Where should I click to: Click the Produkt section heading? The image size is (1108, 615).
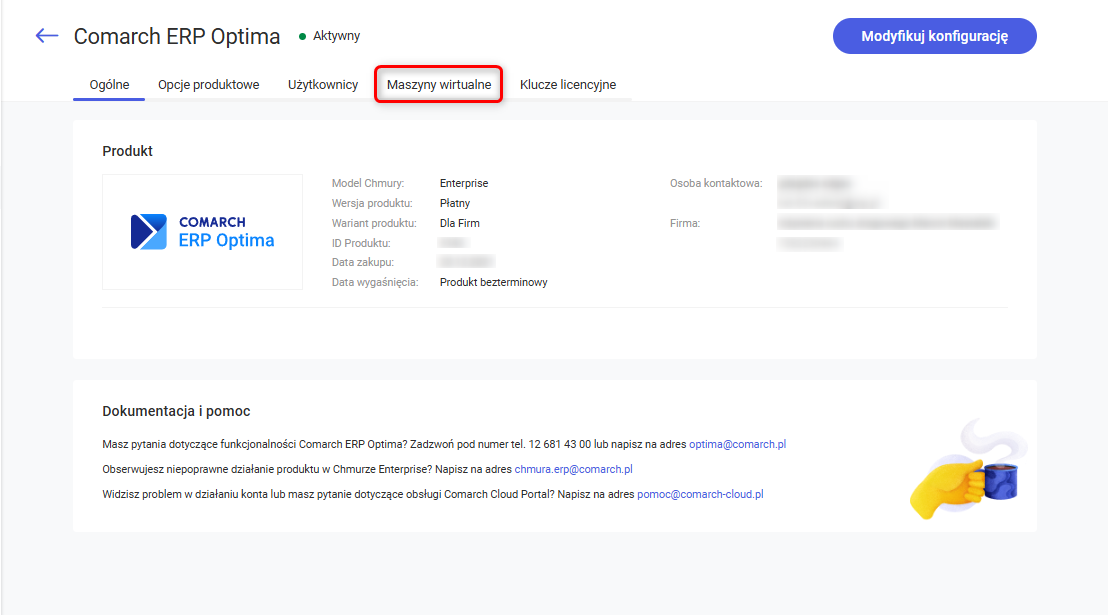(127, 151)
